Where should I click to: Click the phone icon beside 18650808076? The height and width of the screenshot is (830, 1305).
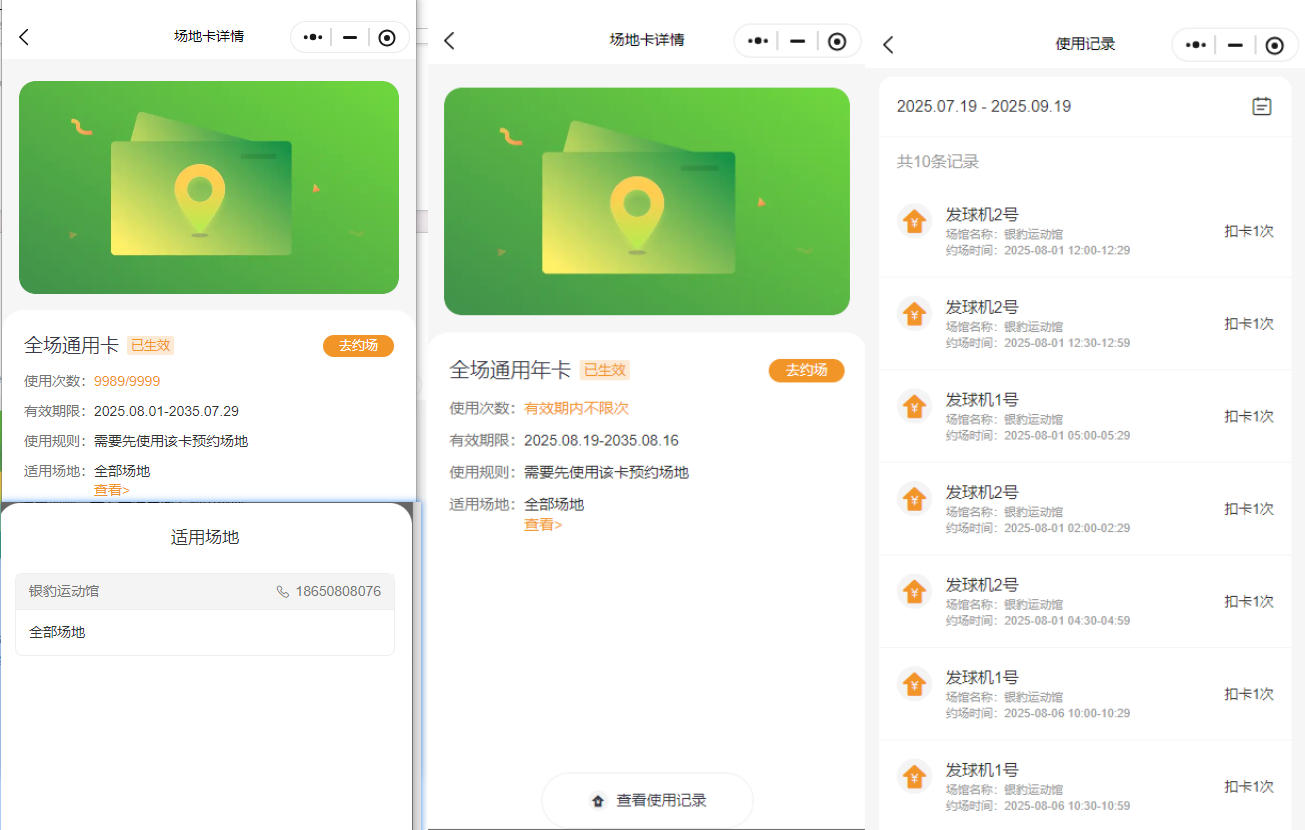coord(283,592)
